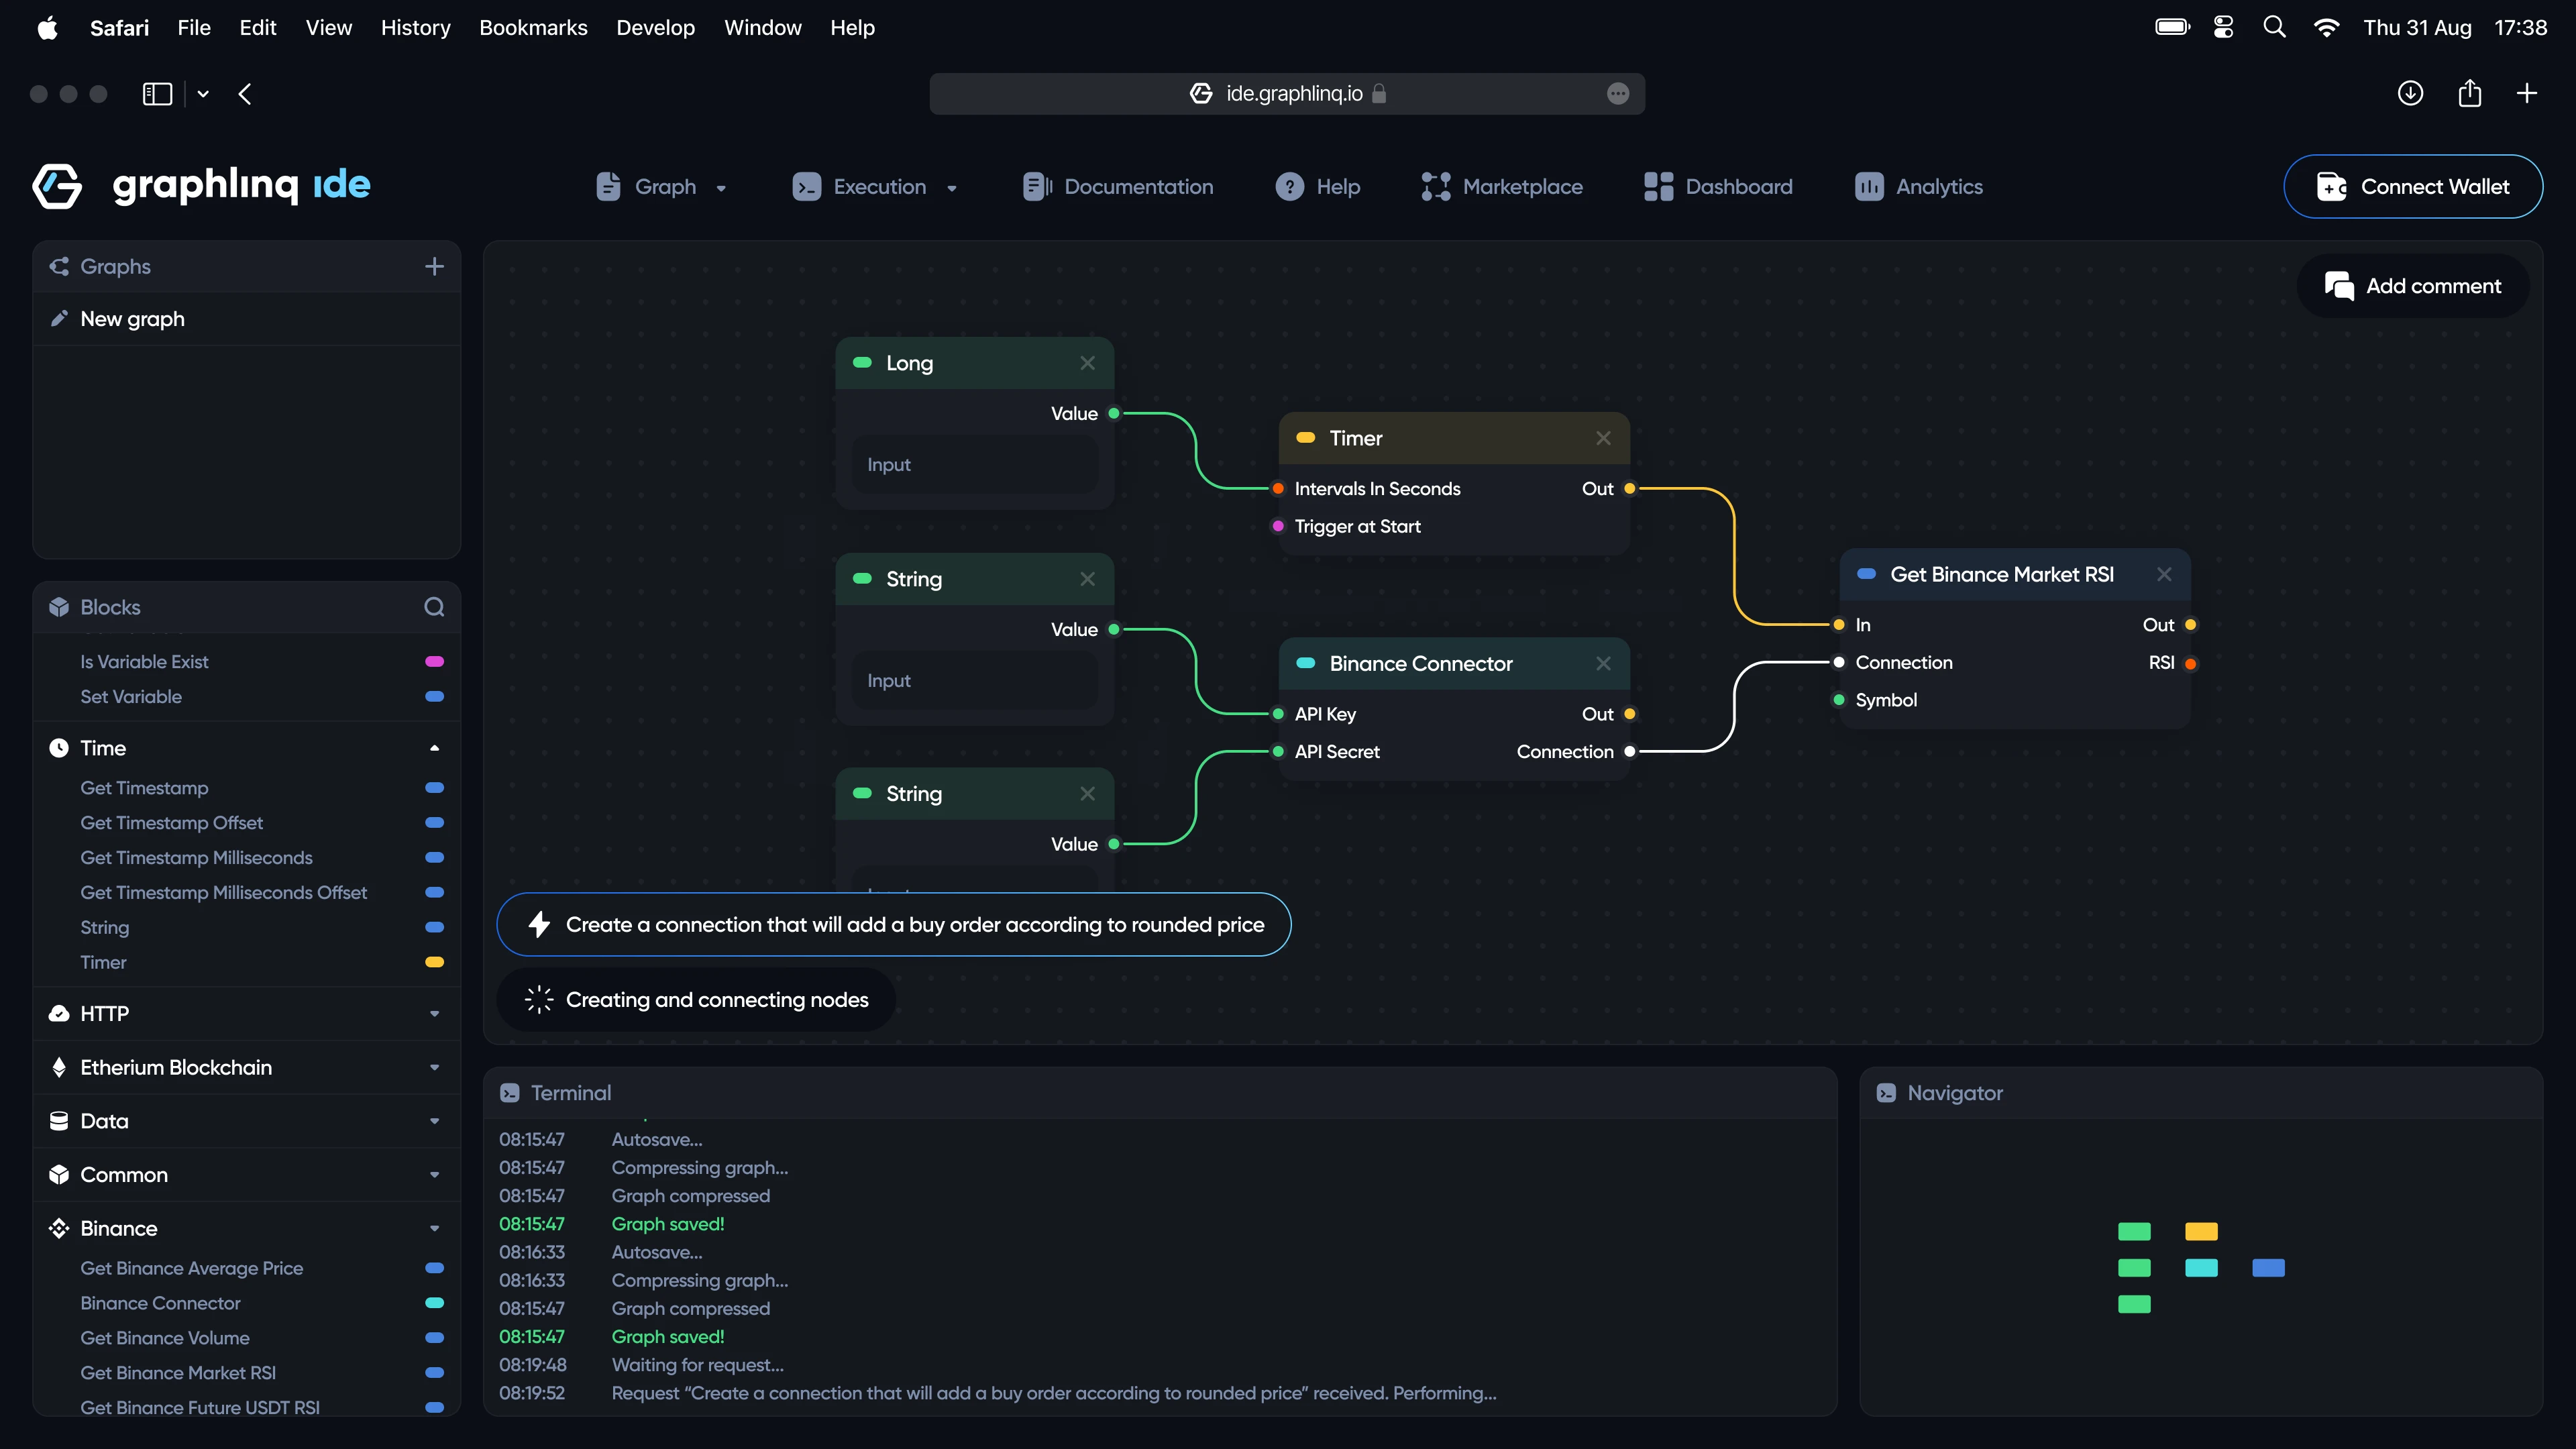2576x1449 pixels.
Task: Open the Documentation panel icon
Action: [x=1035, y=186]
